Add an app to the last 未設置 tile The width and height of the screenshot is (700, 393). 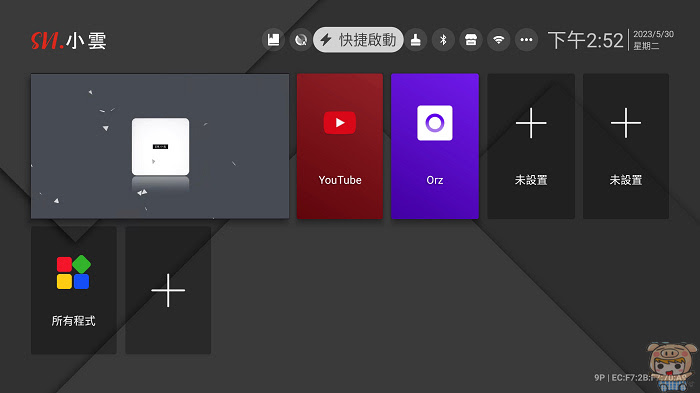coord(626,146)
